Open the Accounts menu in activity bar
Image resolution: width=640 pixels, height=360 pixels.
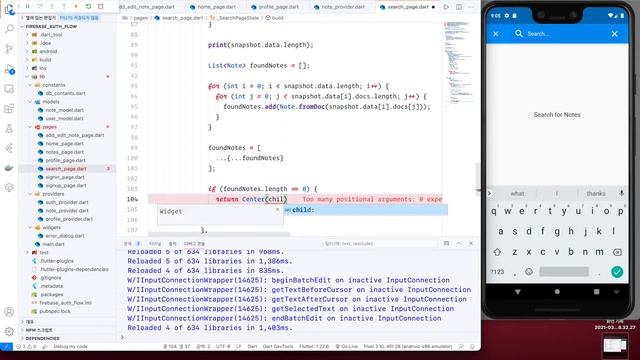(9, 312)
